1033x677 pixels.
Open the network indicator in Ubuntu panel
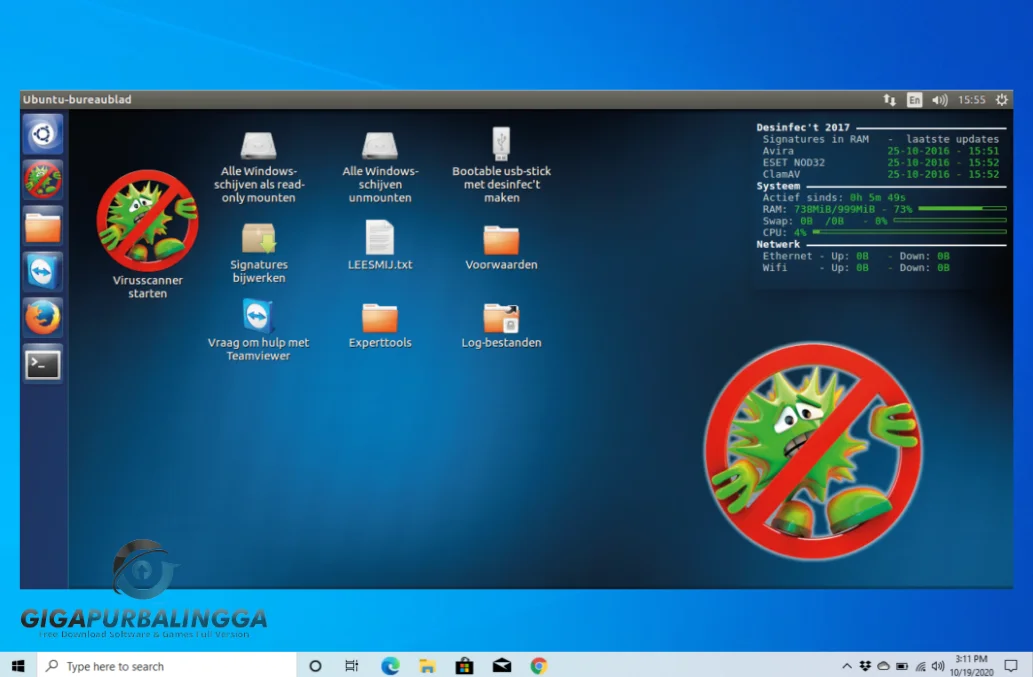click(889, 99)
